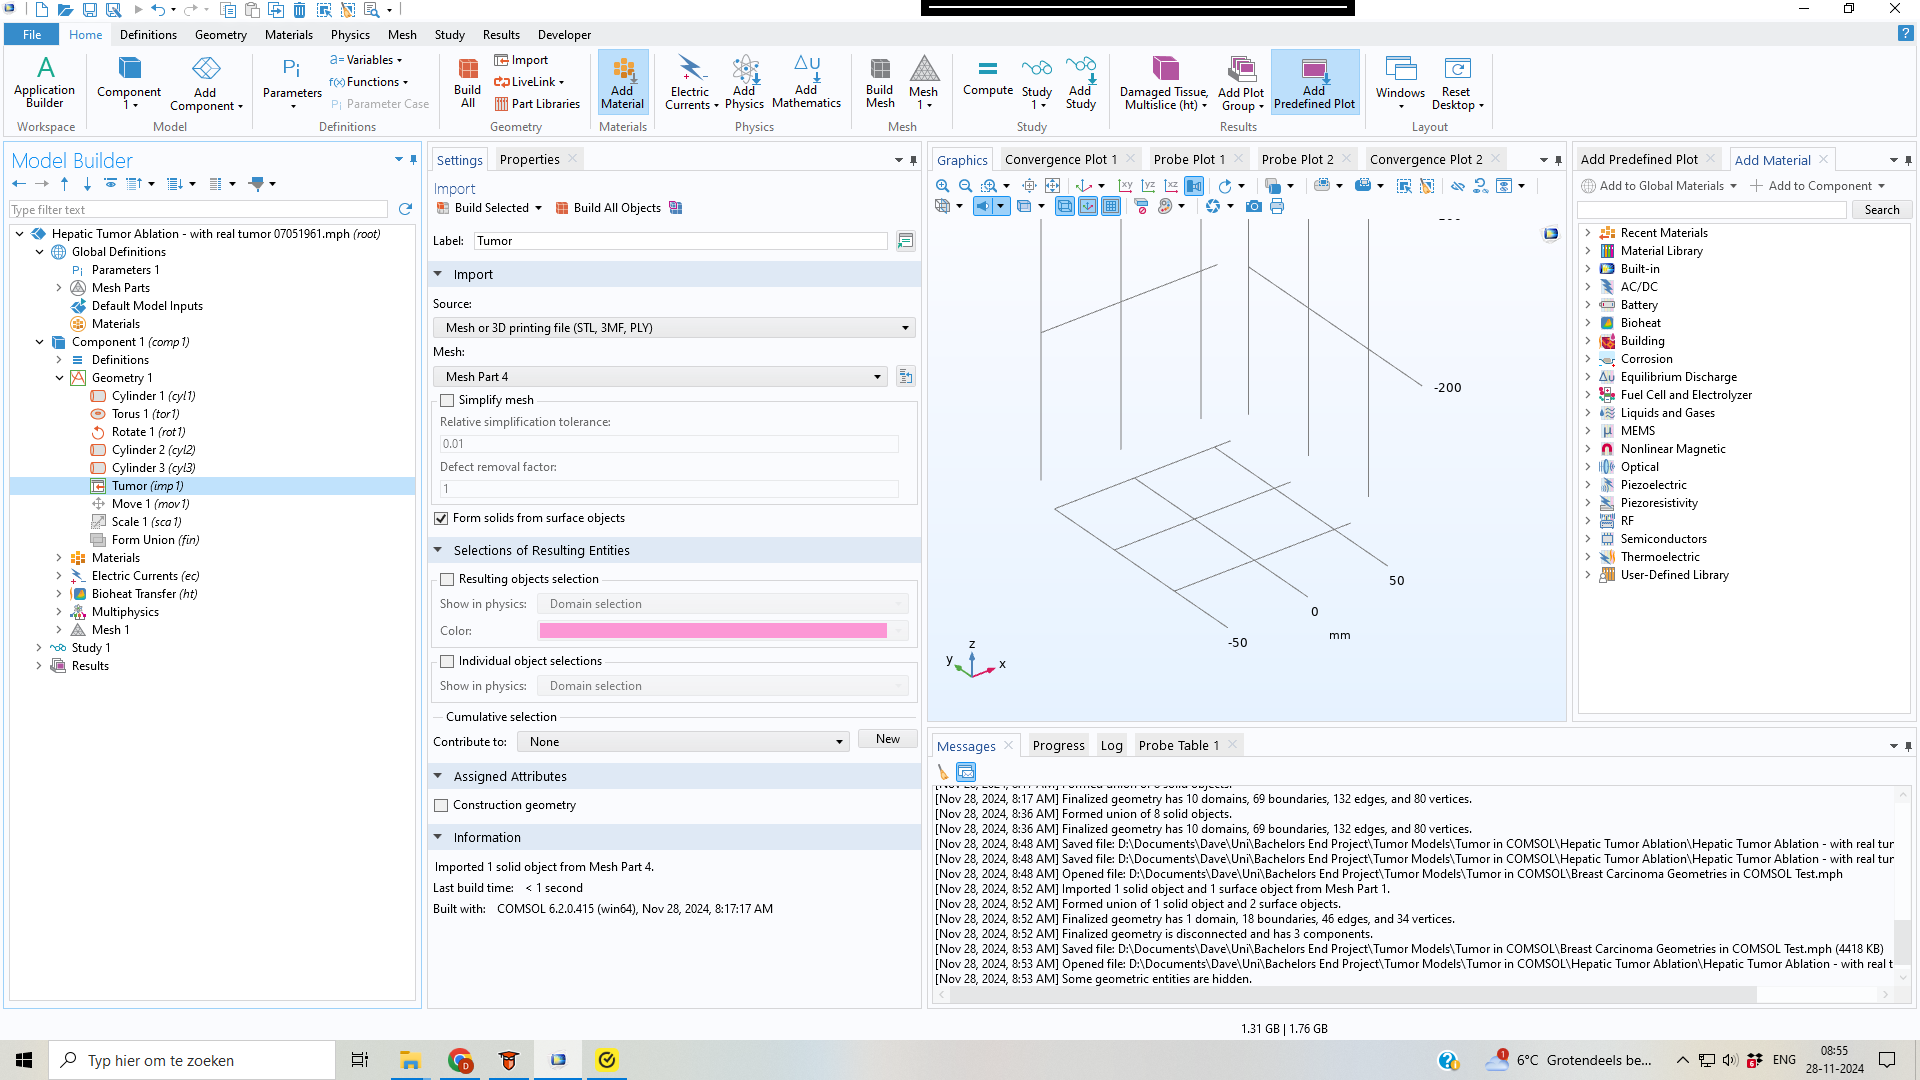Click the Compute study icon
The image size is (1920, 1080).
click(987, 77)
